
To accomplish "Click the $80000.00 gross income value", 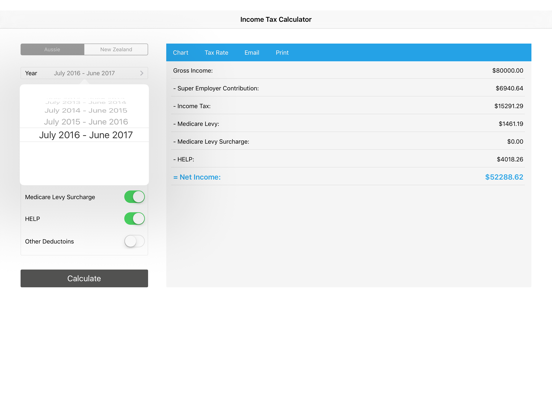I will point(508,71).
